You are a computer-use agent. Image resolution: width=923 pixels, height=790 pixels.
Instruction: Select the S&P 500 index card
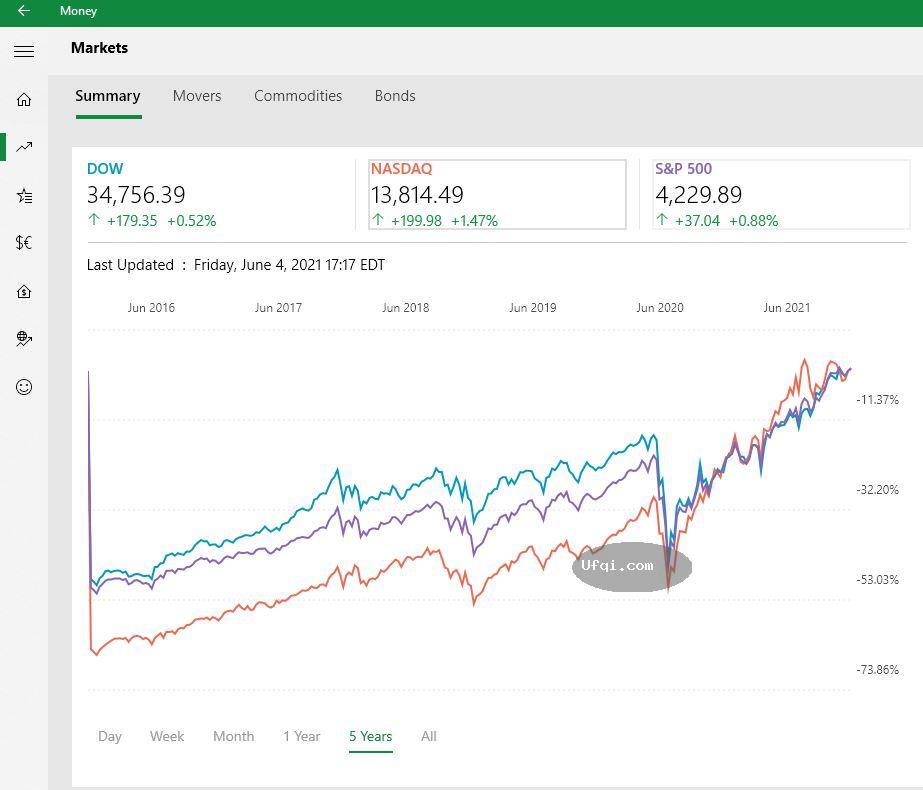780,194
